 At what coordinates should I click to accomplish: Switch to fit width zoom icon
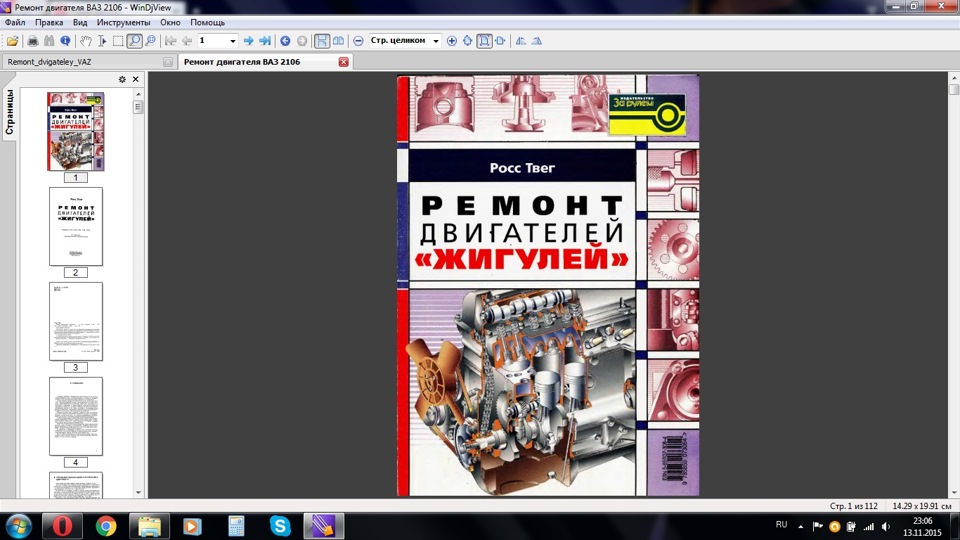pyautogui.click(x=500, y=41)
